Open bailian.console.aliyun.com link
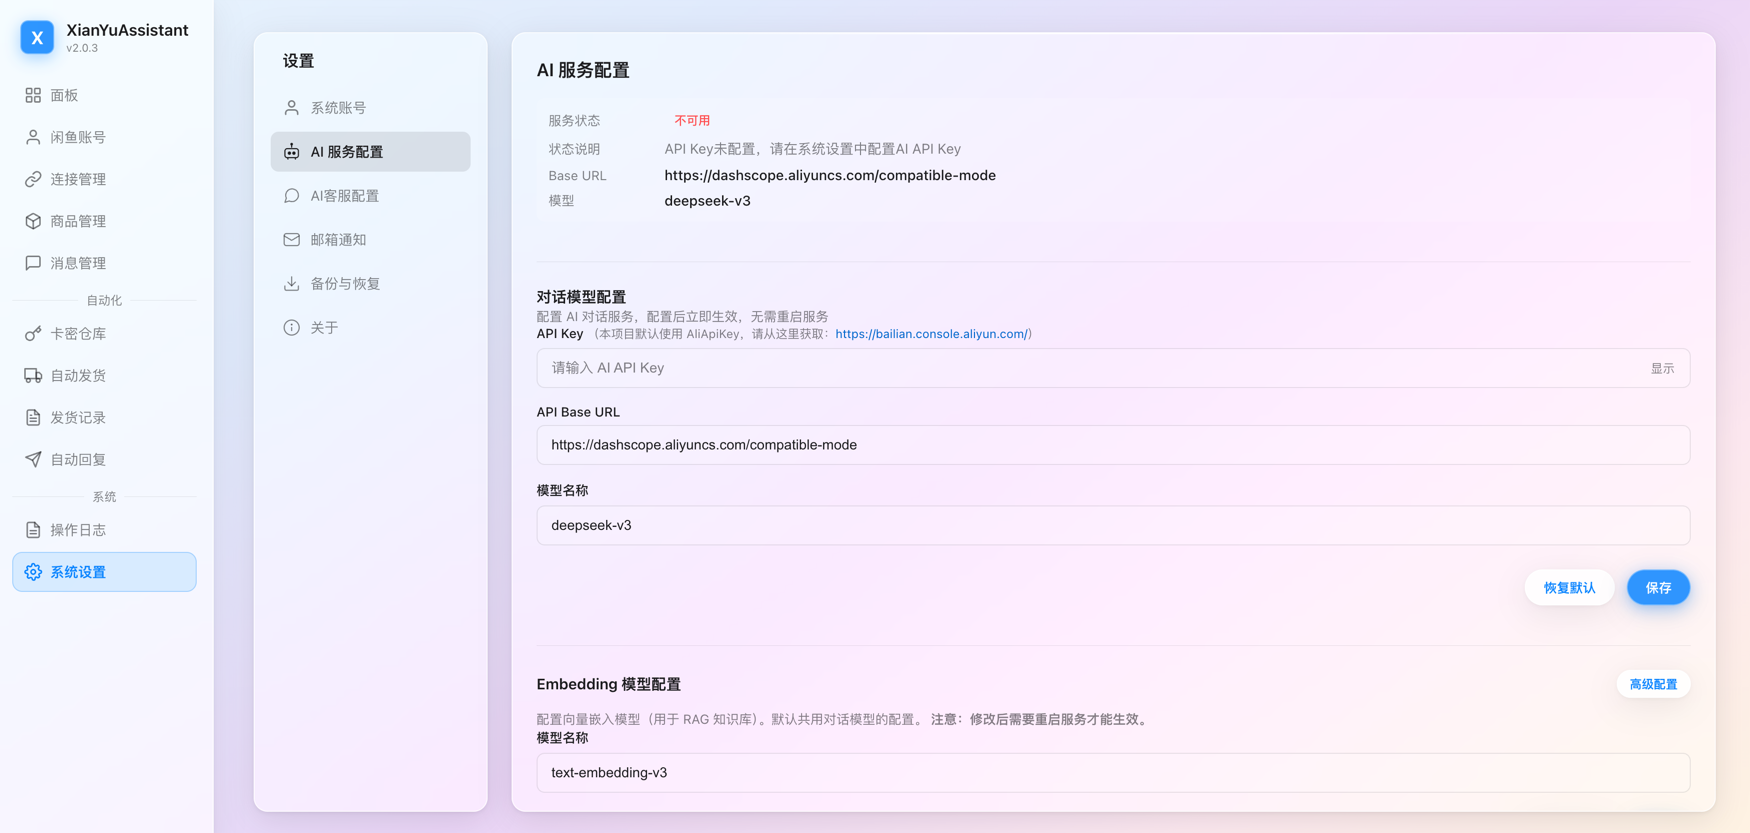Image resolution: width=1750 pixels, height=833 pixels. tap(931, 334)
